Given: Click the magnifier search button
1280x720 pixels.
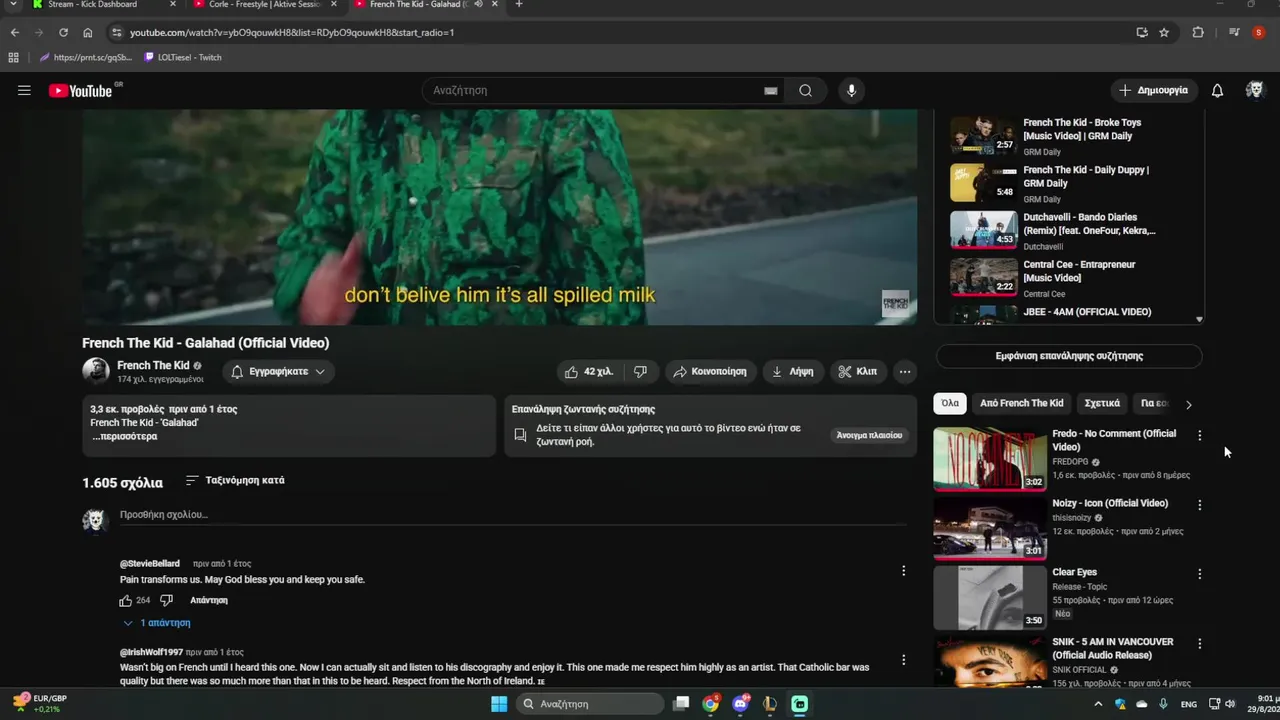Looking at the screenshot, I should [805, 91].
